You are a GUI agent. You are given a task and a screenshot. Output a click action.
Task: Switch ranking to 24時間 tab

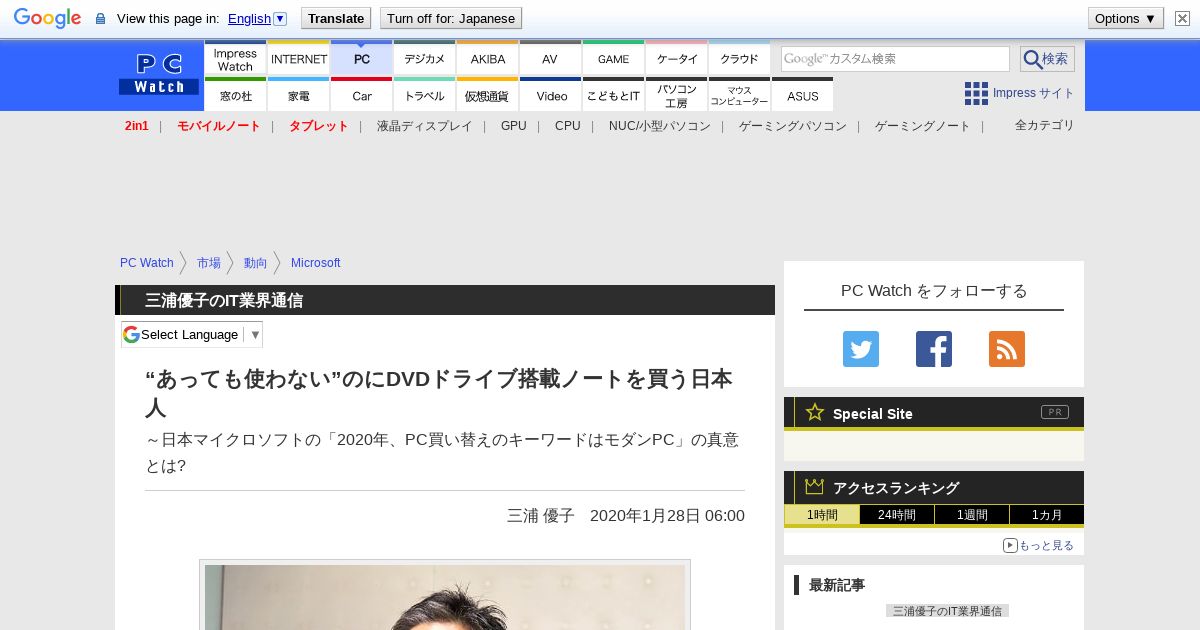tap(897, 515)
